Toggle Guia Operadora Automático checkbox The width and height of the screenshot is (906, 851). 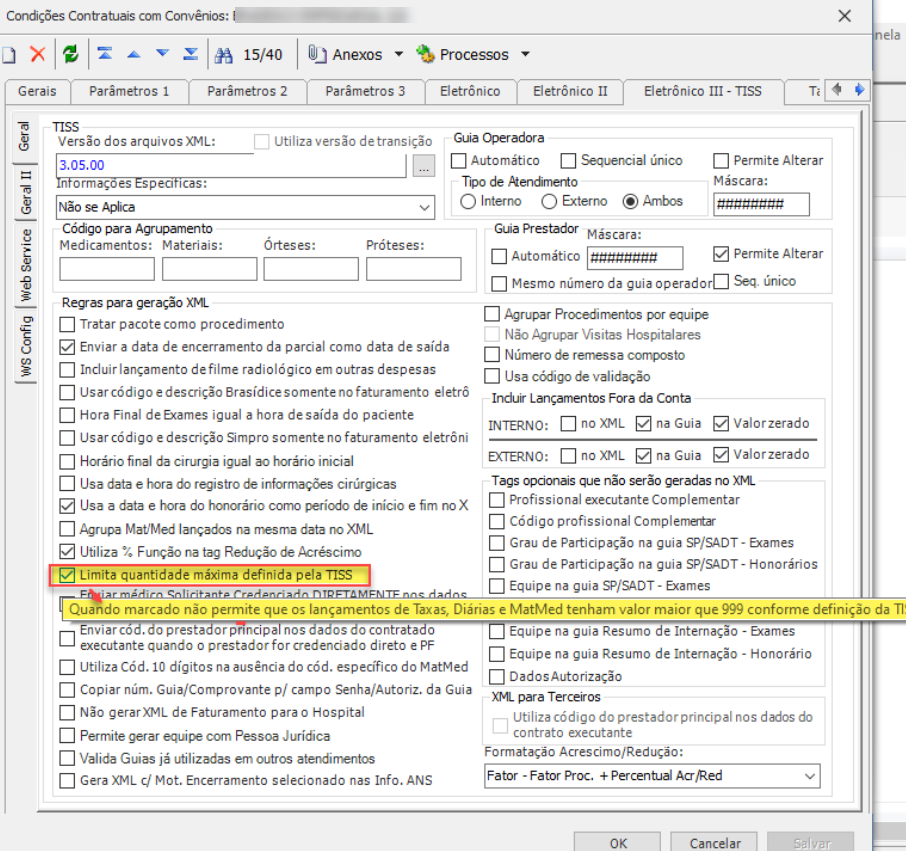click(459, 161)
